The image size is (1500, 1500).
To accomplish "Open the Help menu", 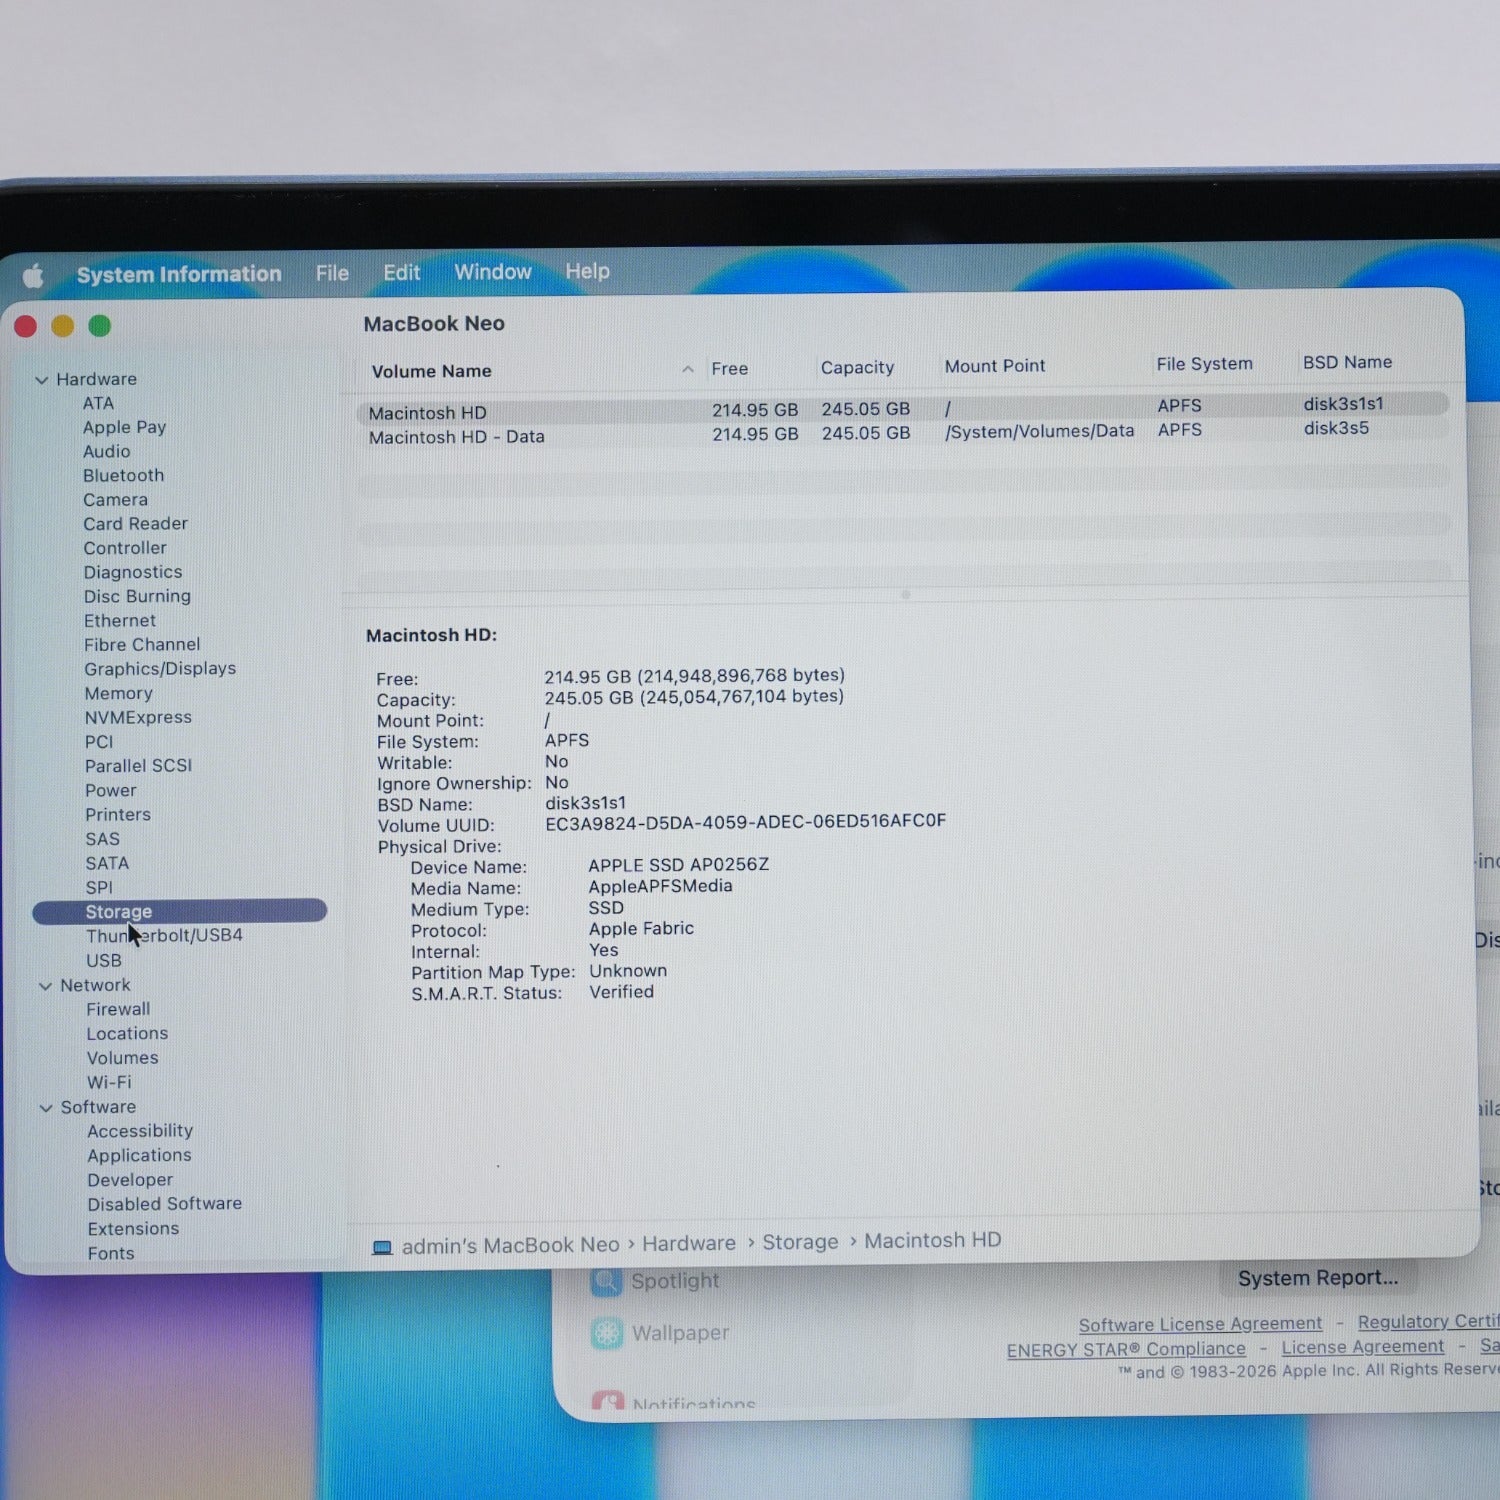I will [587, 271].
